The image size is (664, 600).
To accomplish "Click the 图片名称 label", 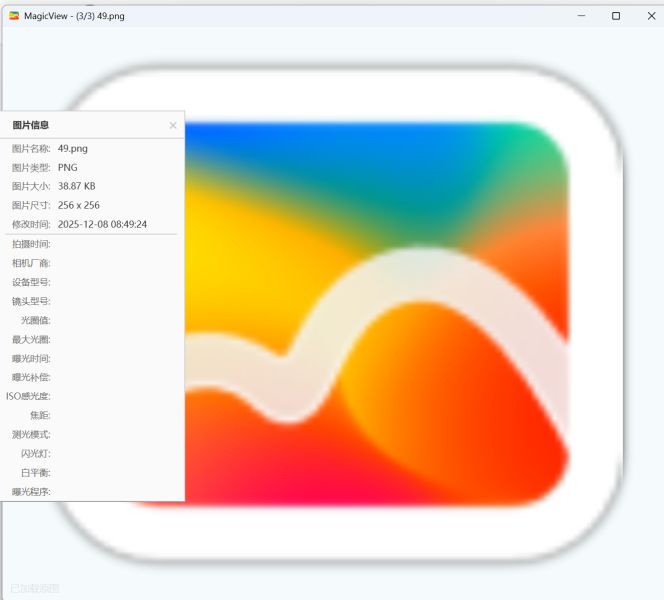I will tap(31, 149).
